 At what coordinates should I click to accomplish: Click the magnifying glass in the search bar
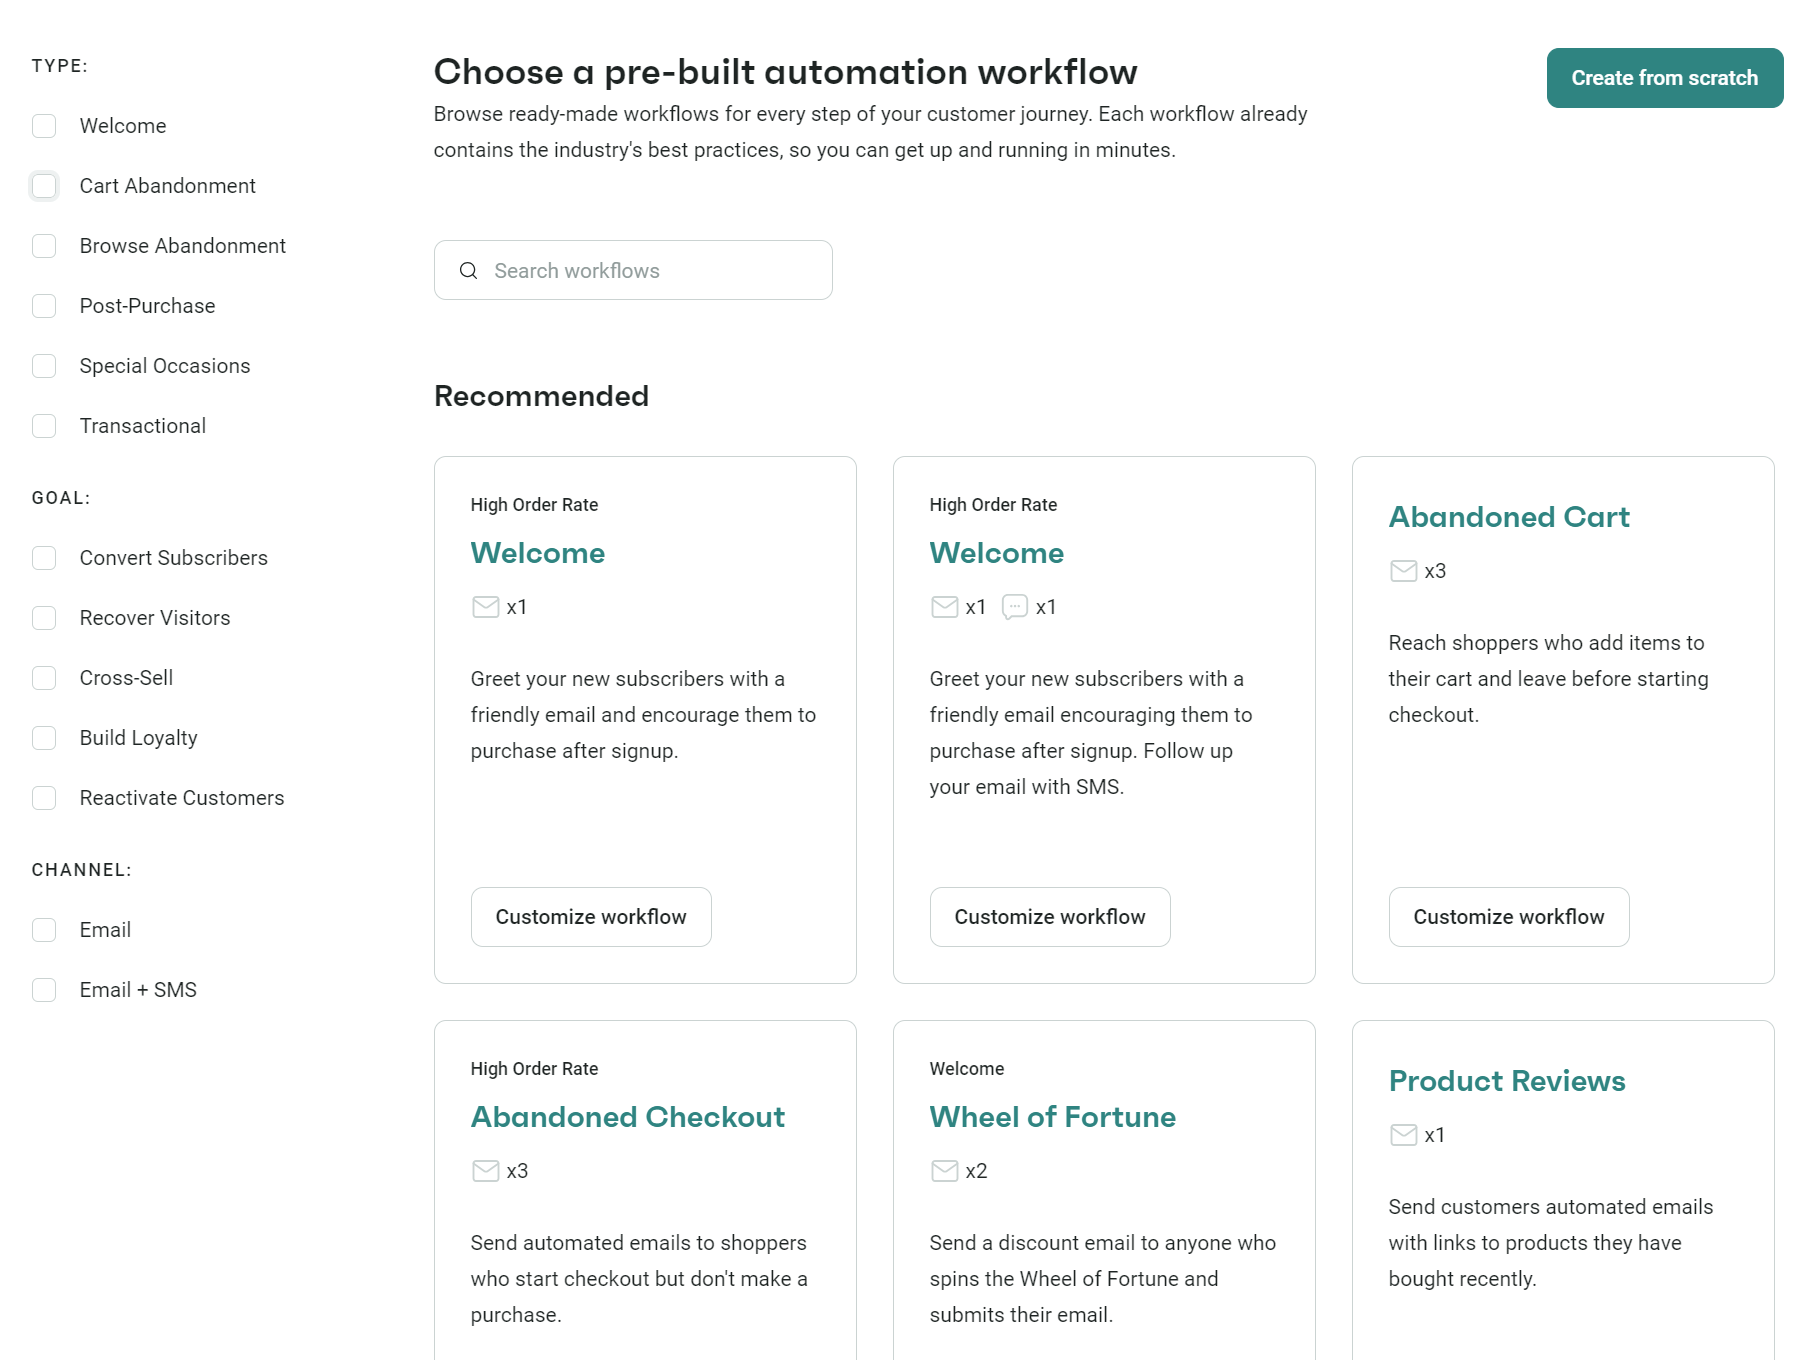pos(468,270)
